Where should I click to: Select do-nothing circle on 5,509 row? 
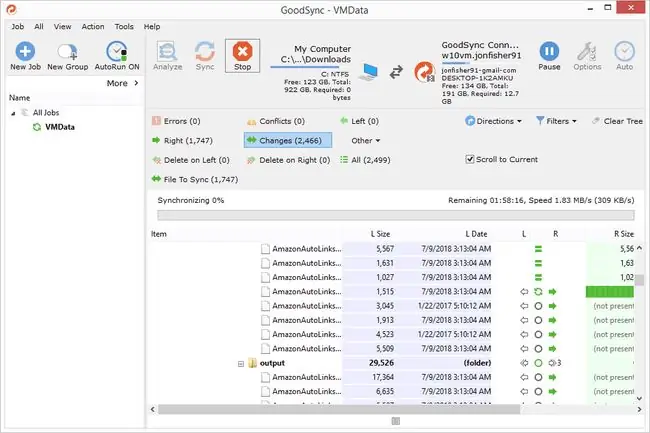point(538,349)
